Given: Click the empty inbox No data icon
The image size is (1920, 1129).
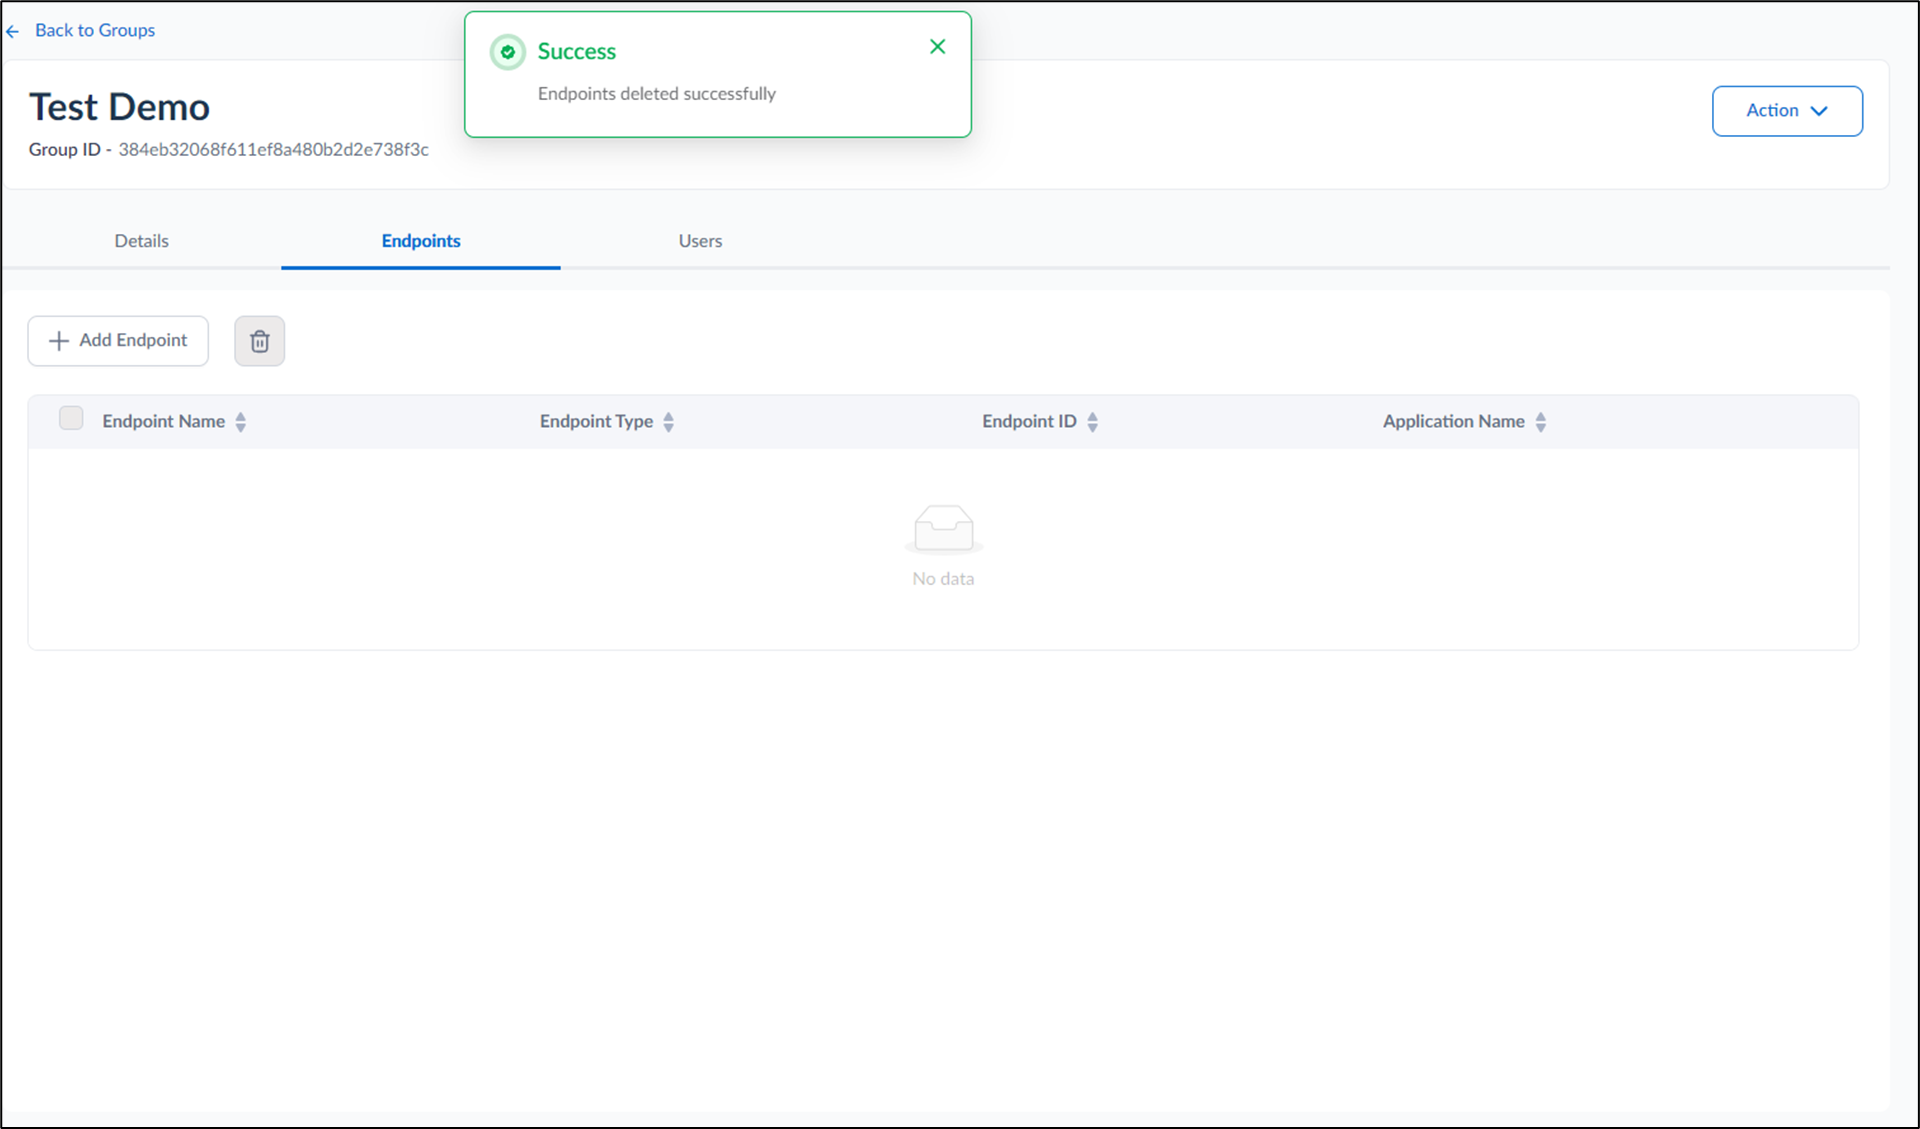Looking at the screenshot, I should [x=943, y=529].
